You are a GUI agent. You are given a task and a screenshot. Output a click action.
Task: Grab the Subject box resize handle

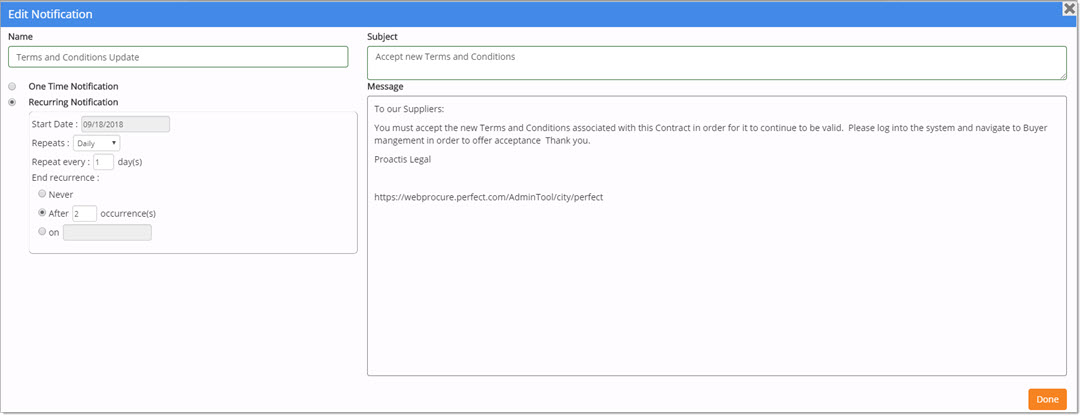coord(1061,74)
